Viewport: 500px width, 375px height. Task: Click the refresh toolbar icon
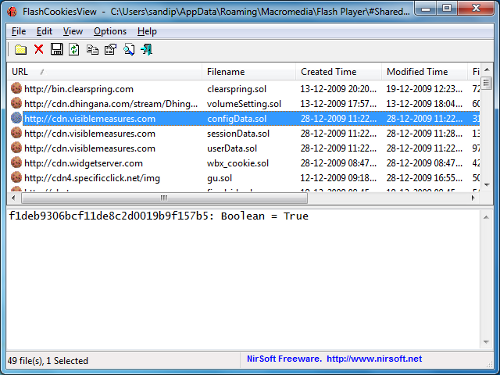coord(74,50)
